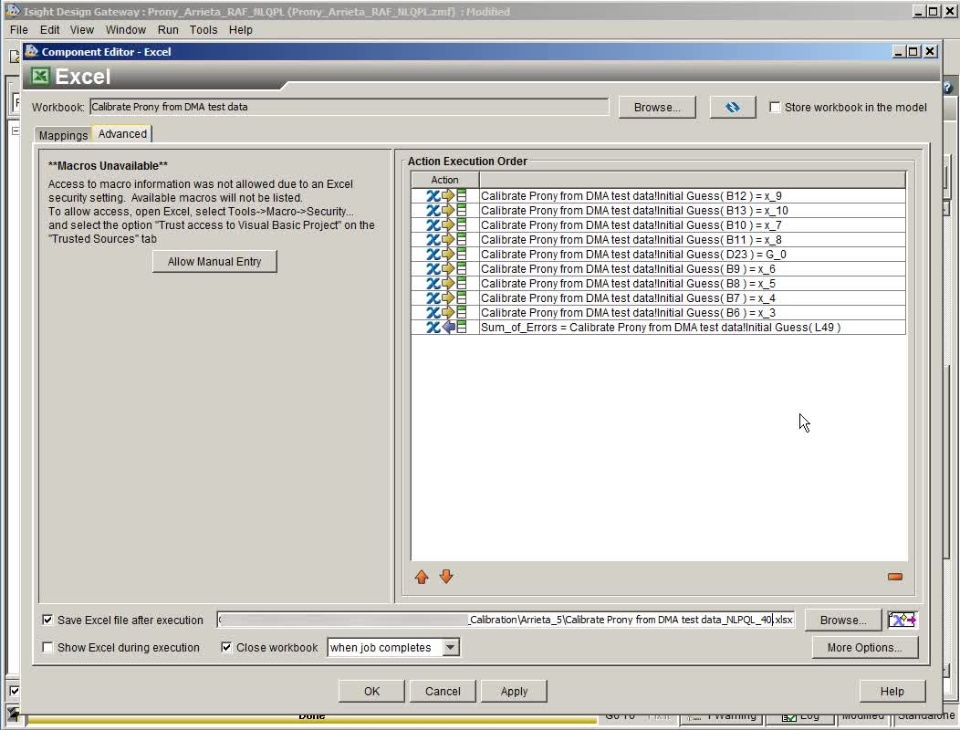The image size is (960, 730).
Task: Click the Action column header
Action: tap(444, 179)
